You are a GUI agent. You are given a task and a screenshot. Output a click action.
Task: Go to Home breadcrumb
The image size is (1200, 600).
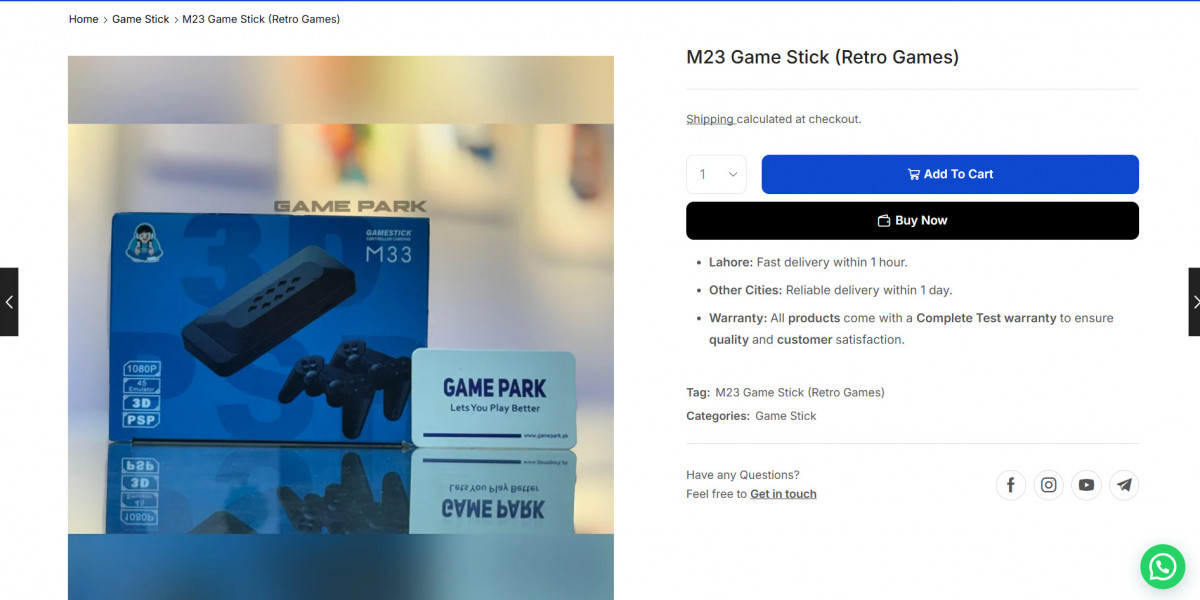click(84, 19)
